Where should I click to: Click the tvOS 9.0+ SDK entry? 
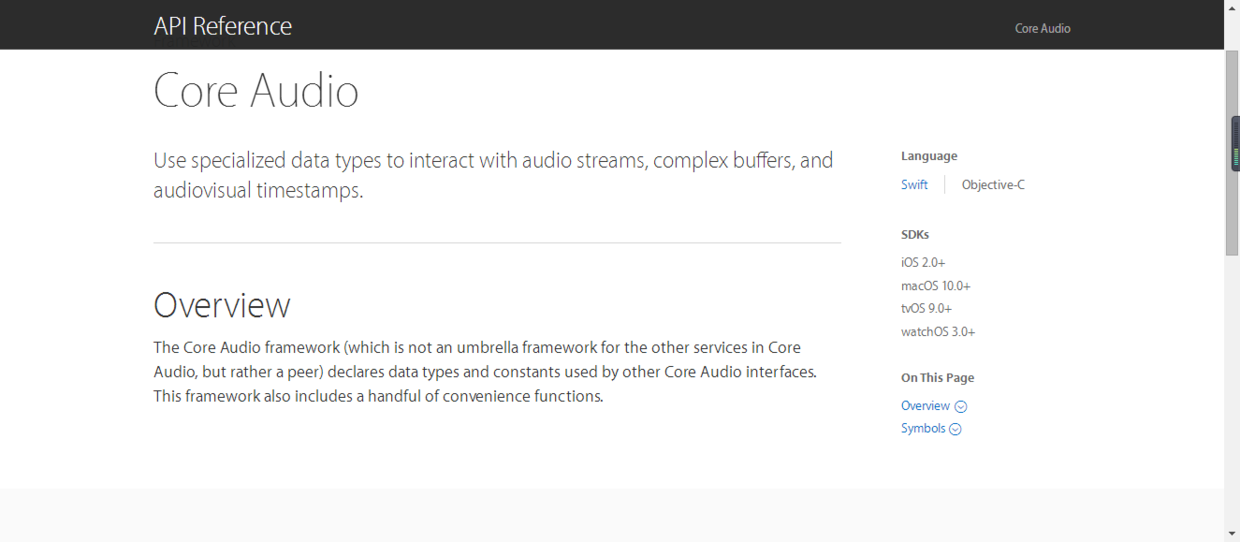(x=926, y=309)
